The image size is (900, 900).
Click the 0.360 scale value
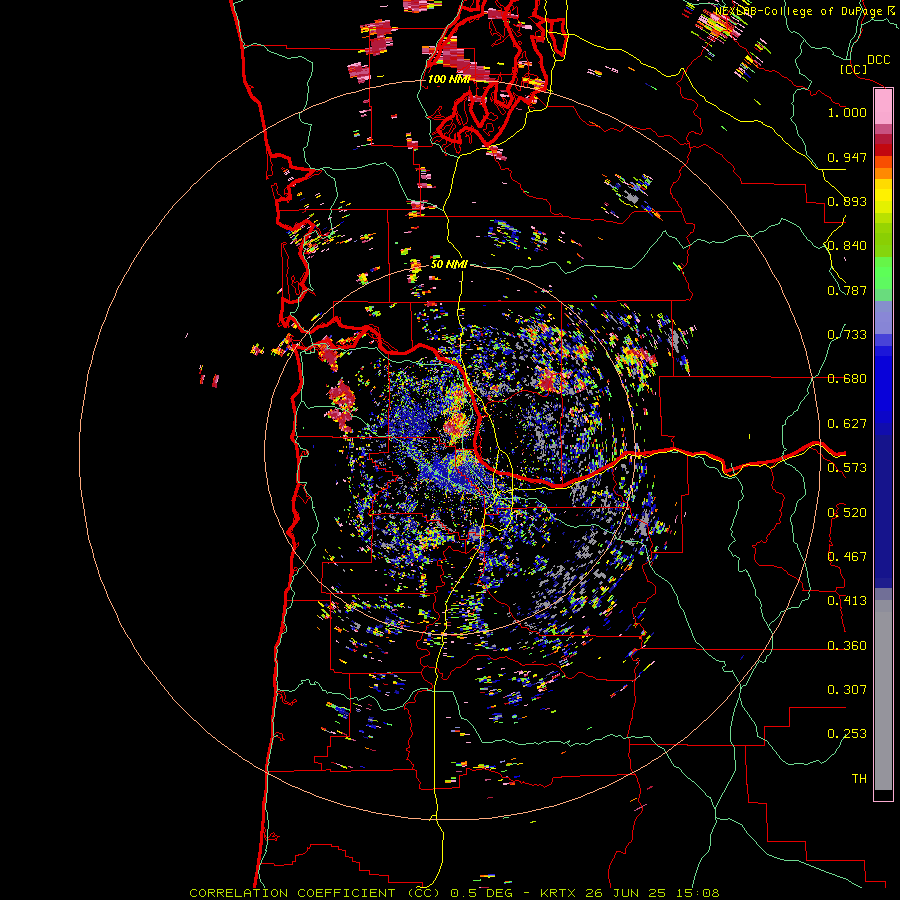(847, 646)
